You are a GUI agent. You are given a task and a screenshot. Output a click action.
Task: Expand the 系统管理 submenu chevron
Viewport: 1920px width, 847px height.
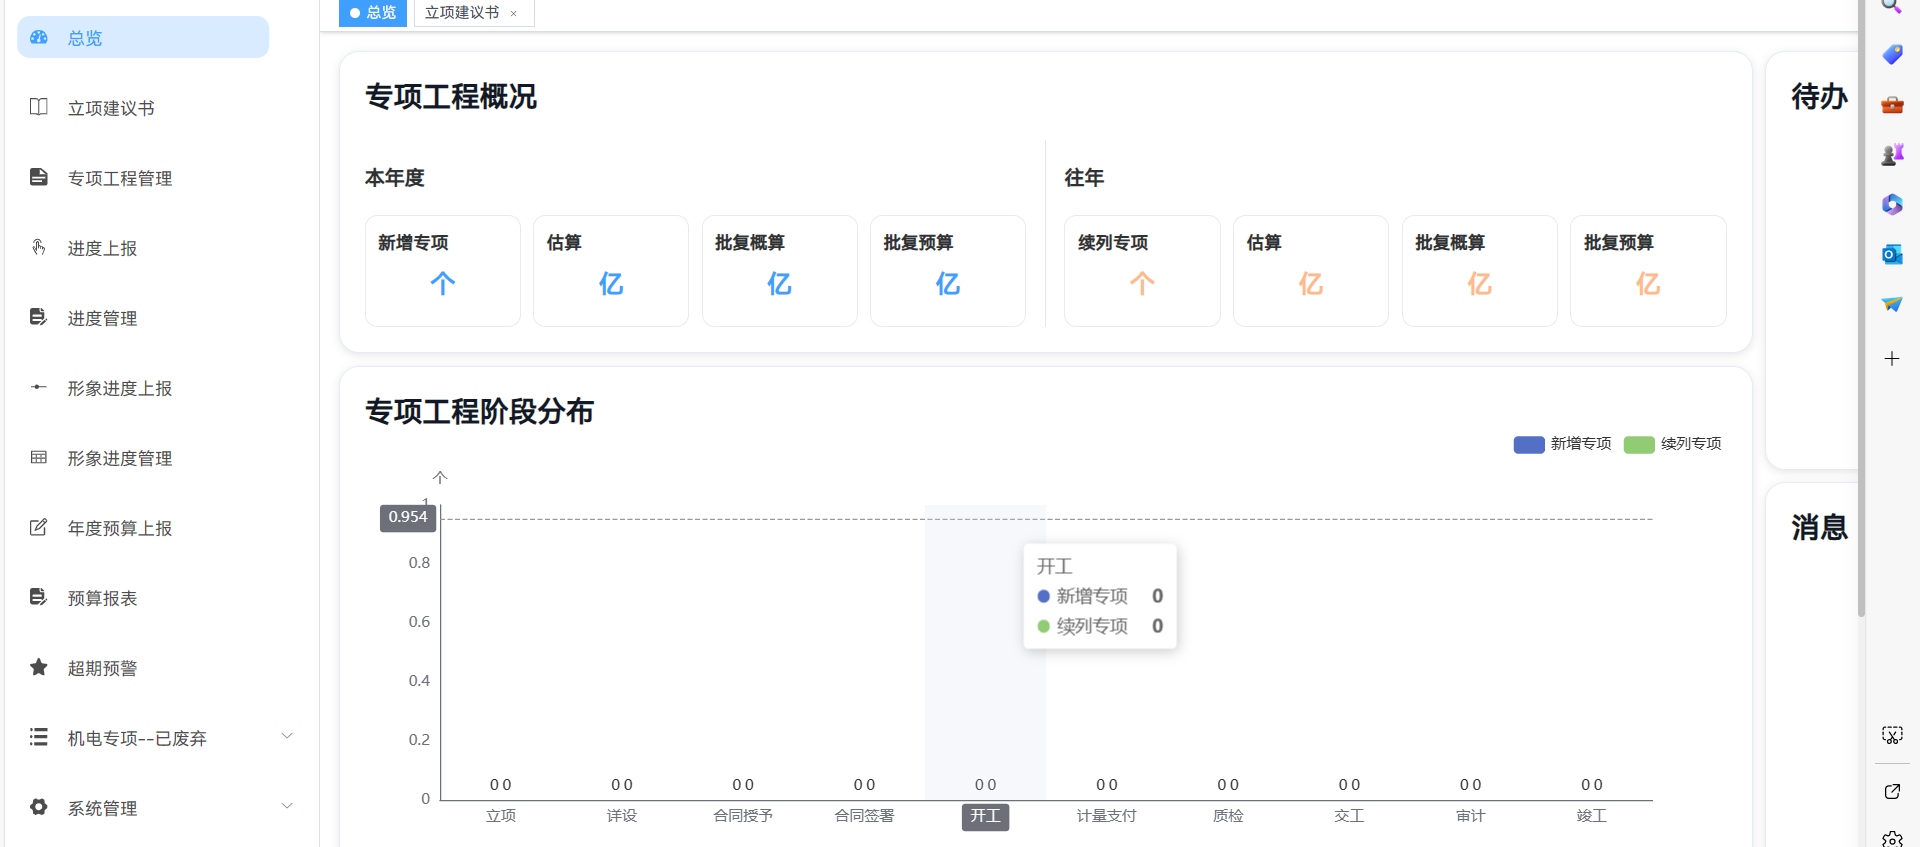tap(287, 806)
